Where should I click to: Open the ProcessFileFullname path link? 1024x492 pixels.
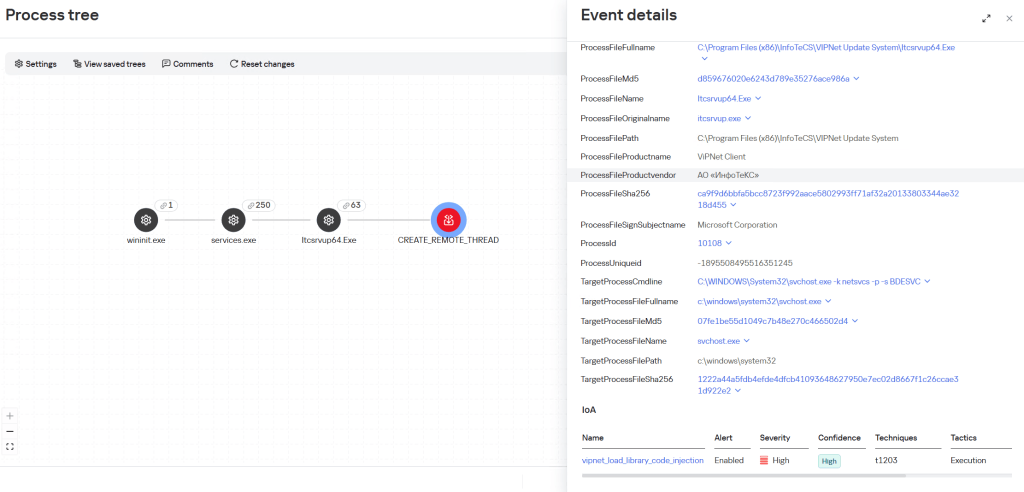click(827, 47)
